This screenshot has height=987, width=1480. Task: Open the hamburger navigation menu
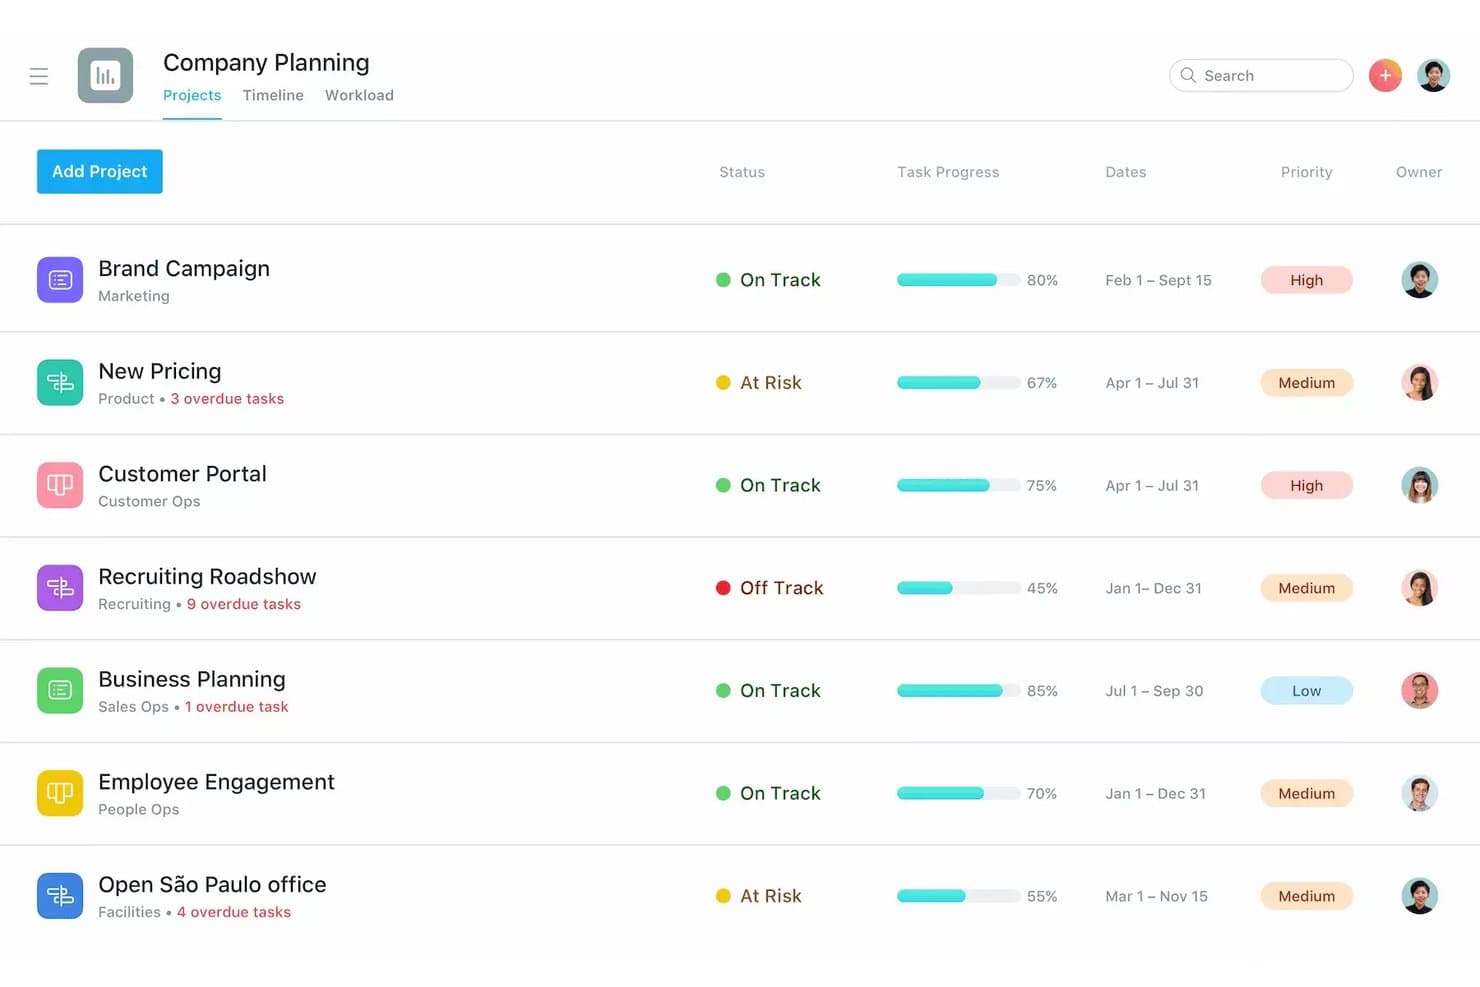(x=39, y=76)
